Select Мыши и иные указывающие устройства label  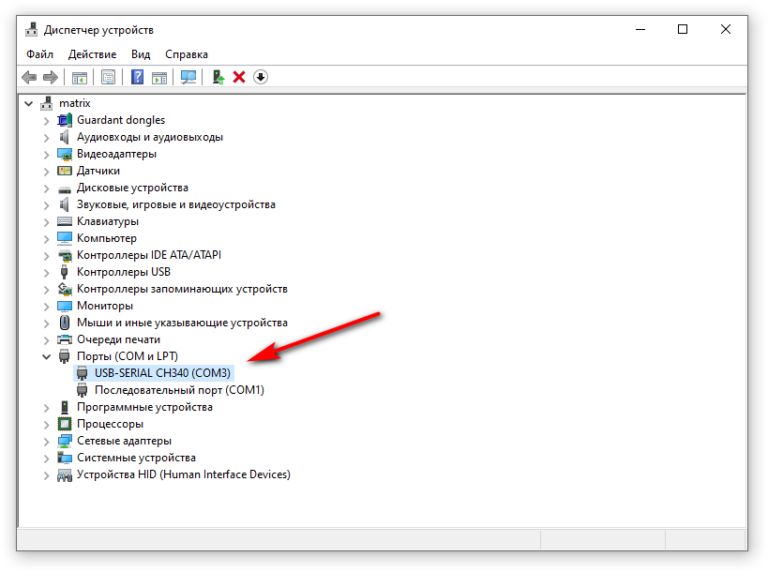(182, 323)
